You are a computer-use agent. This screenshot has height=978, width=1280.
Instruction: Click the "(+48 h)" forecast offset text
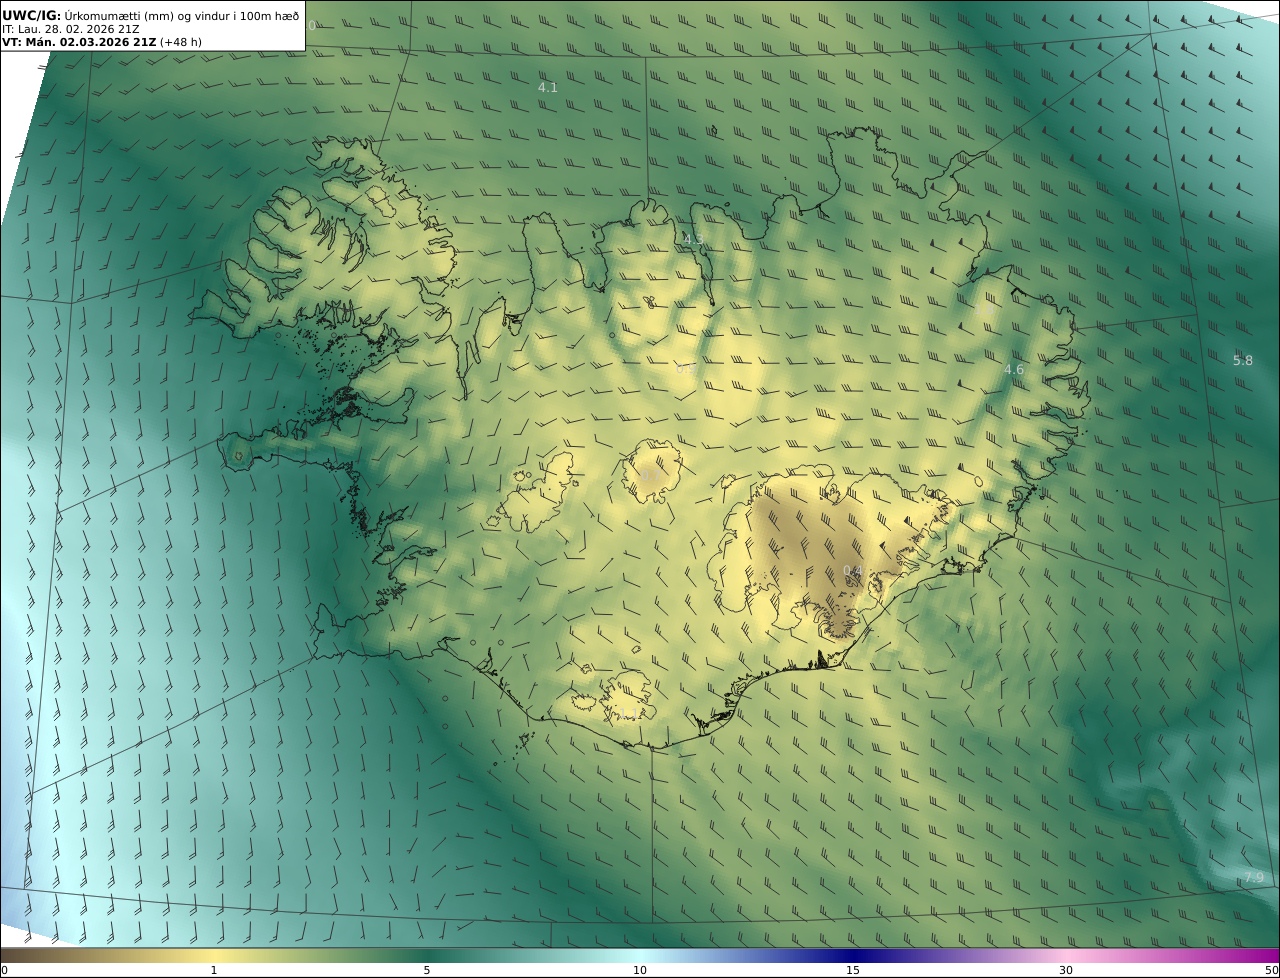[x=181, y=43]
